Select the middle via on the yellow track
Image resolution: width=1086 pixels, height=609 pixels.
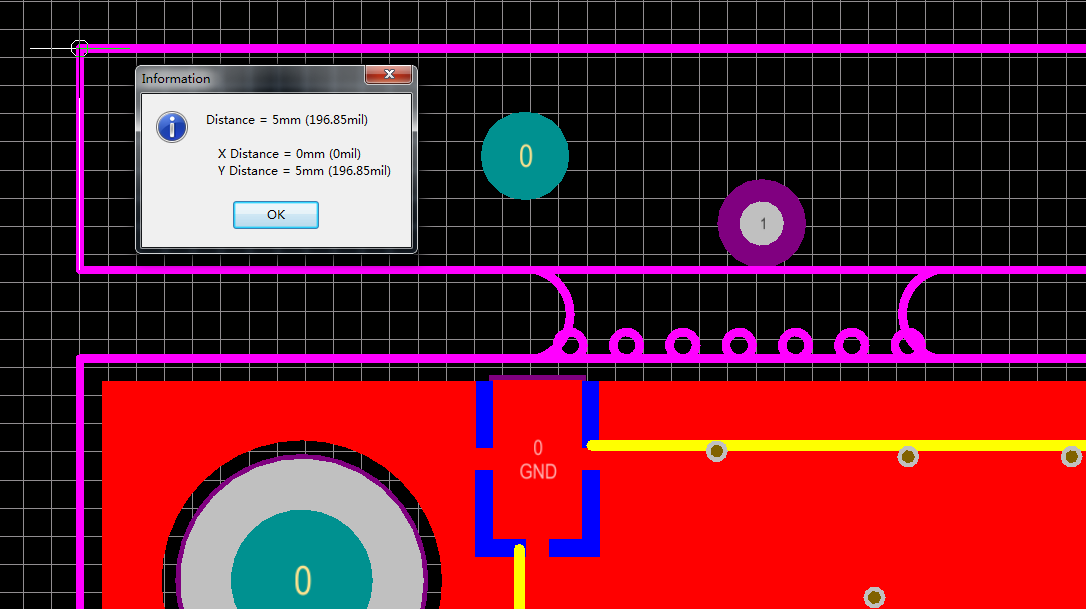pos(907,456)
